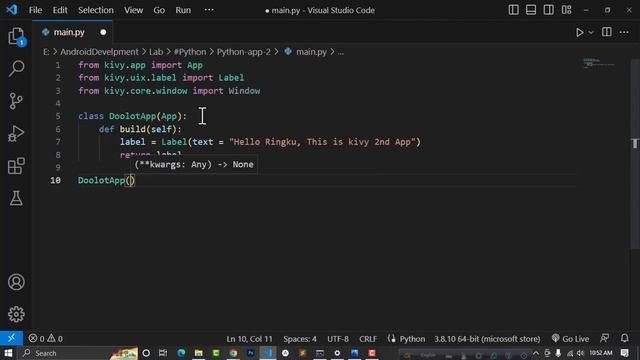Click the unsaved dot on main.py tab
Image resolution: width=640 pixels, height=360 pixels.
tap(103, 32)
